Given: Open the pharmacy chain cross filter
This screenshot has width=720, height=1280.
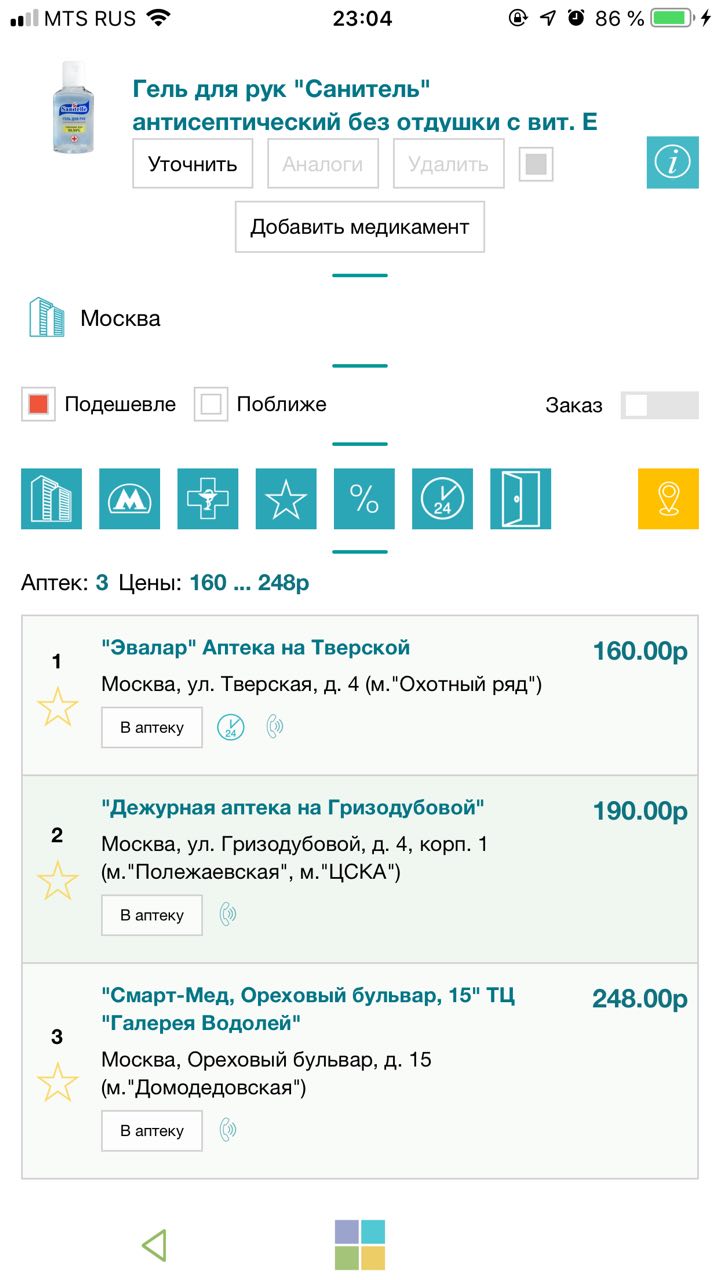Looking at the screenshot, I should pos(208,499).
